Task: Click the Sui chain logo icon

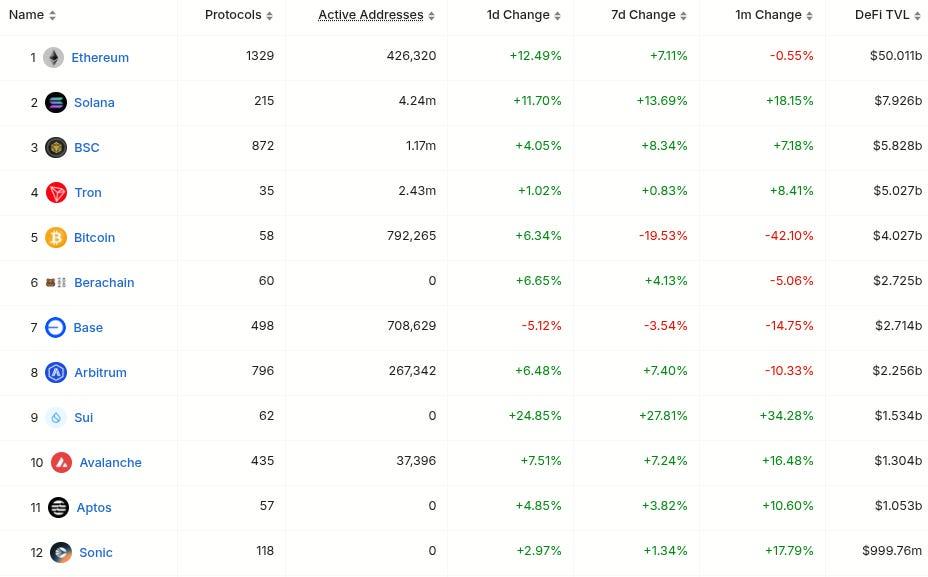Action: (x=56, y=417)
